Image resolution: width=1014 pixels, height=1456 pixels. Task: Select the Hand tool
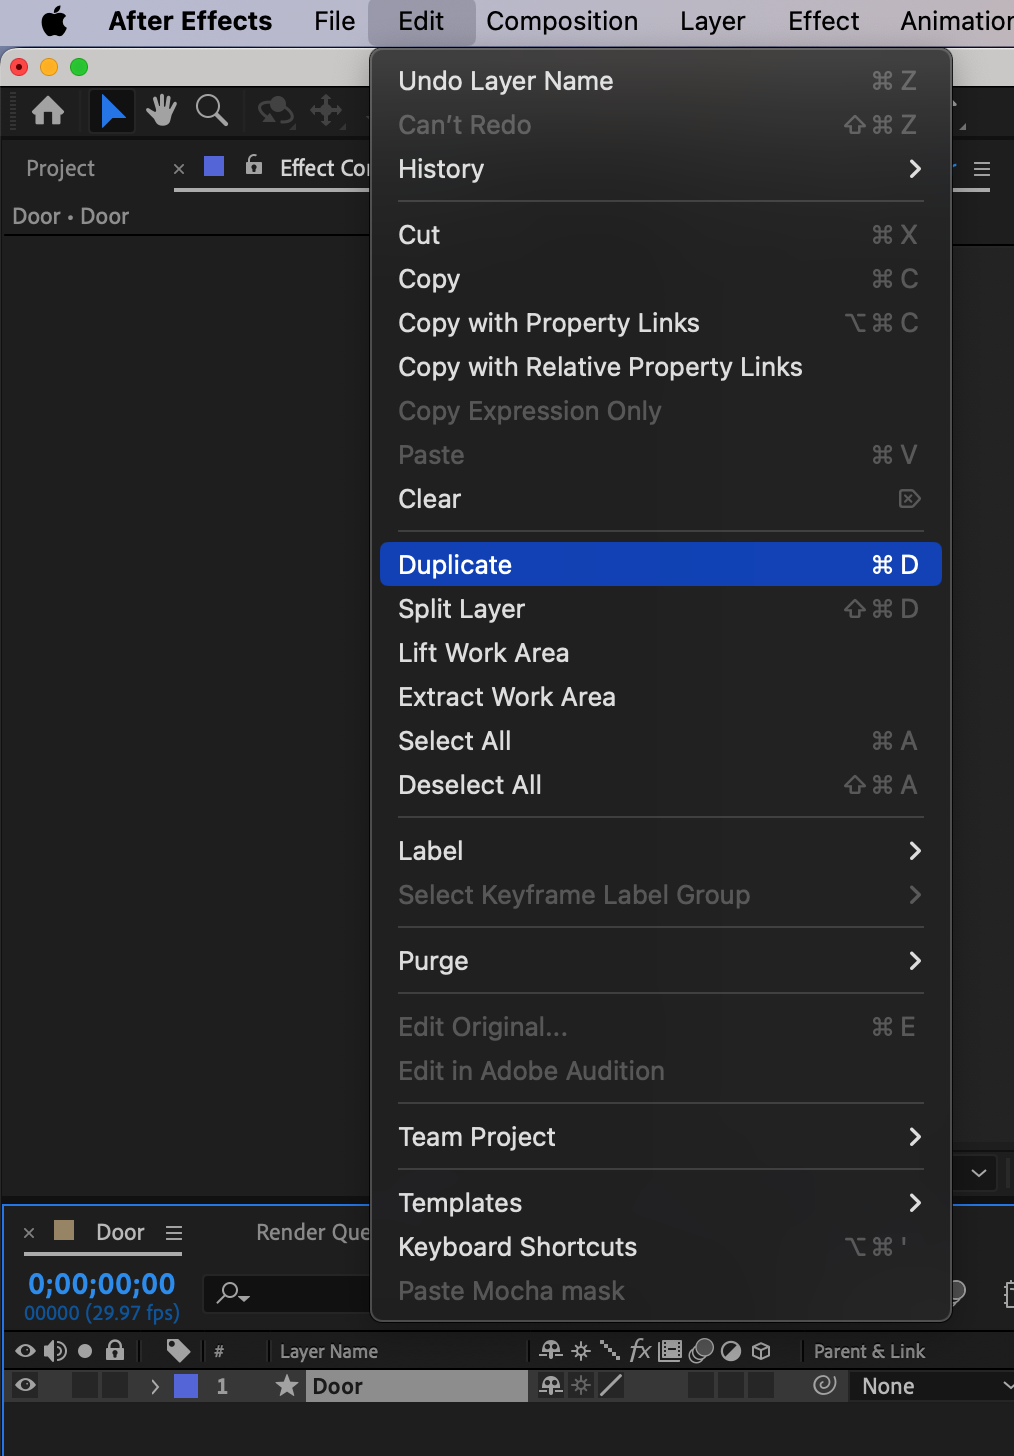tap(161, 110)
